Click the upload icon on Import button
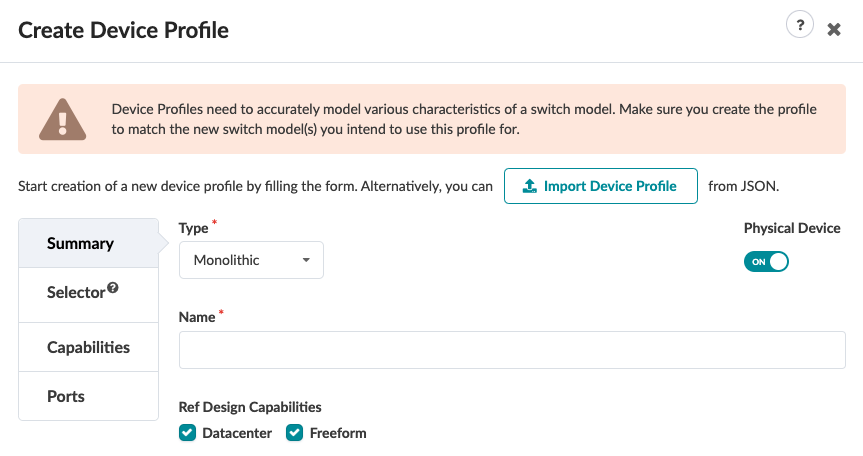This screenshot has width=863, height=456. point(530,186)
